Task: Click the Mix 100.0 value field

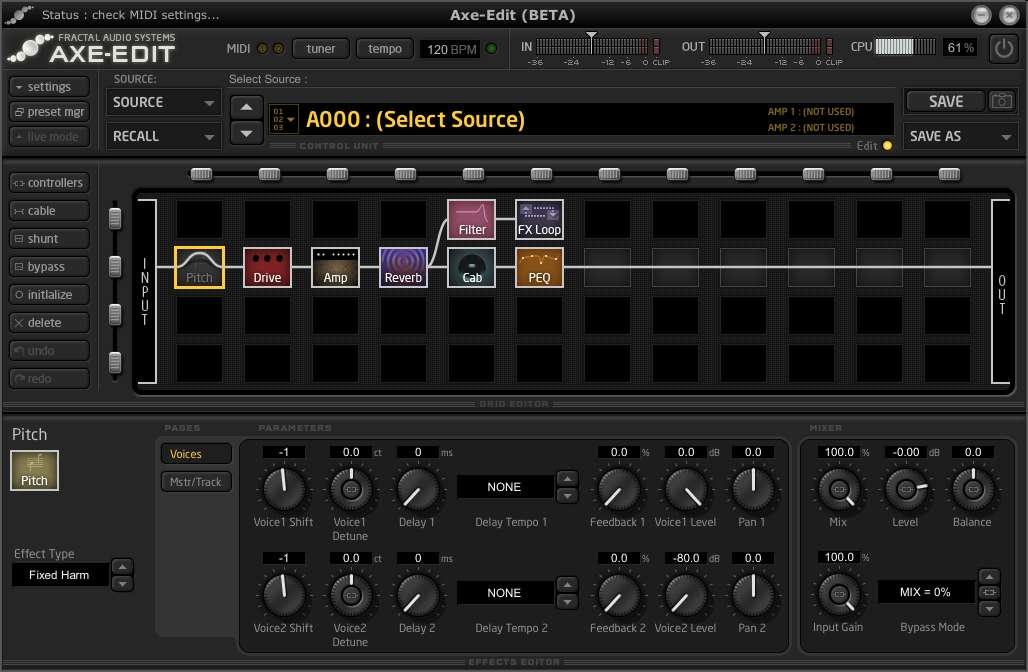Action: tap(839, 452)
